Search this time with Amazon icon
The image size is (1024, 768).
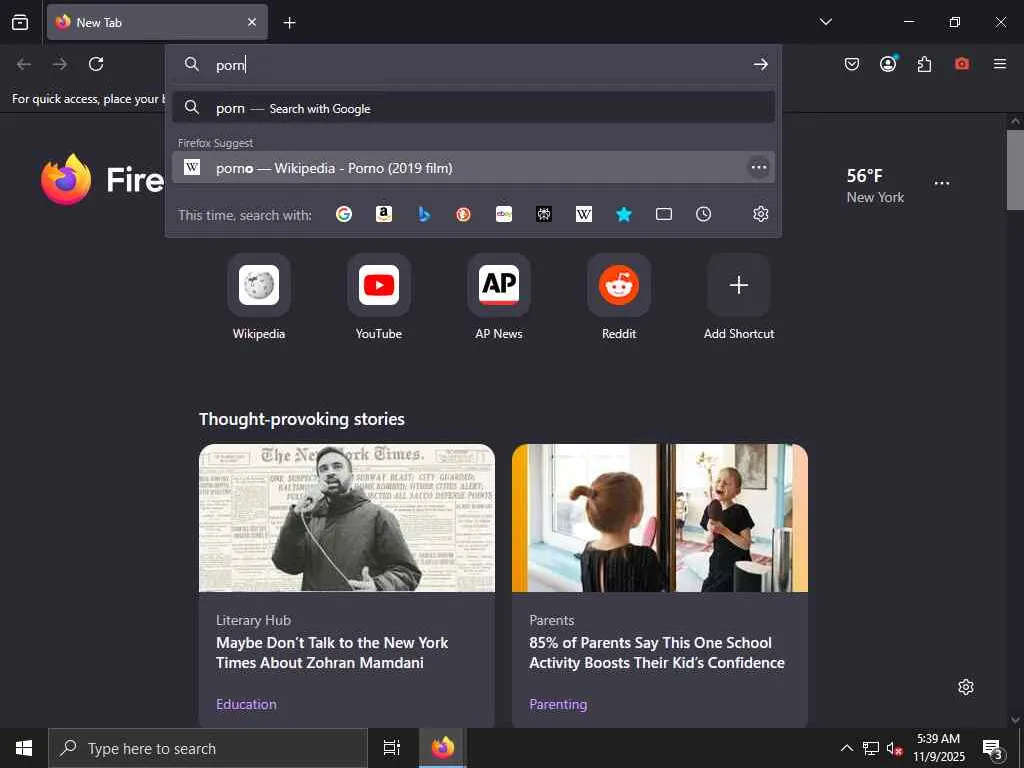click(x=384, y=214)
